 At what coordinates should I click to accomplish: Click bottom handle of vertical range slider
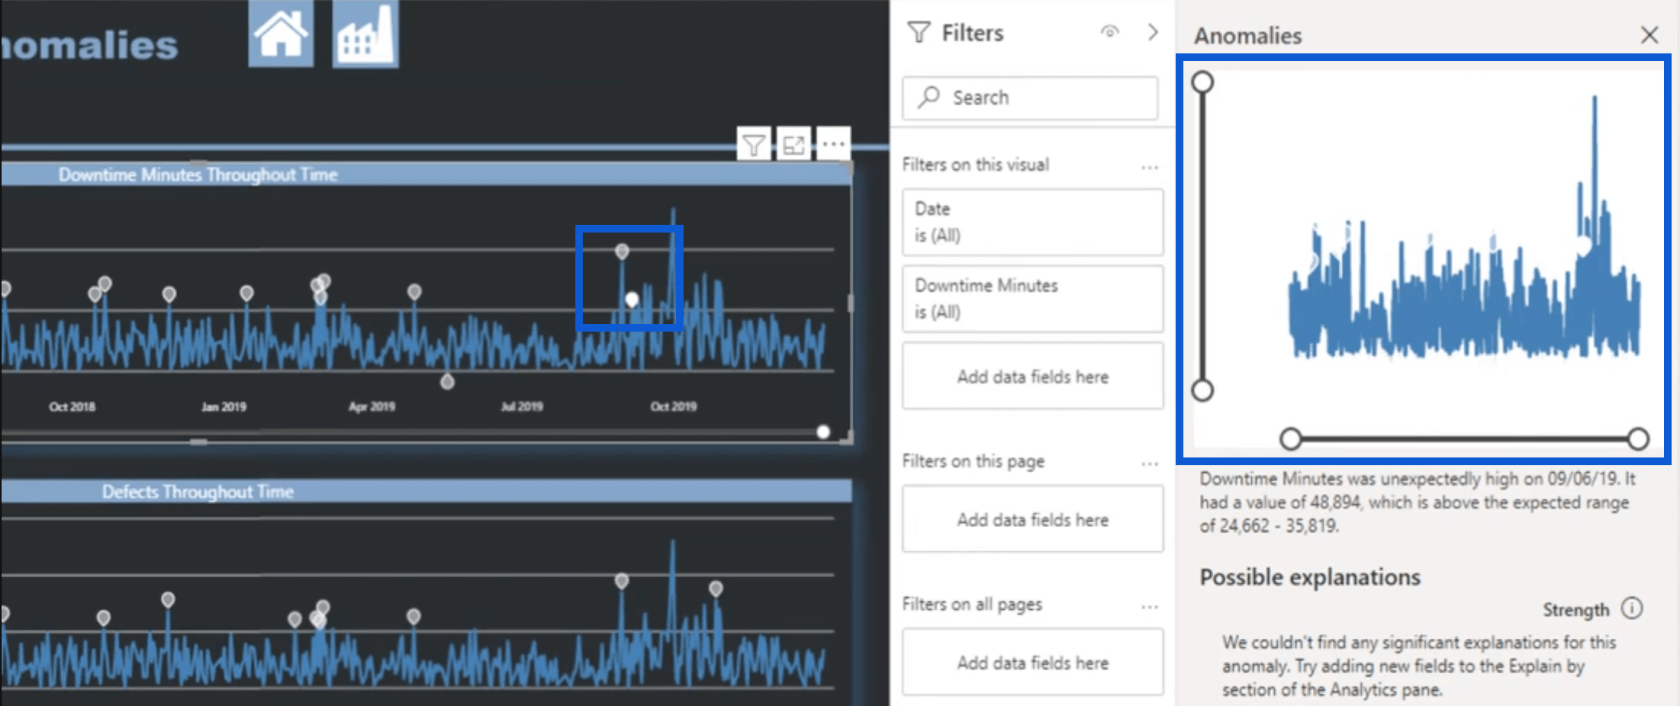[1203, 390]
